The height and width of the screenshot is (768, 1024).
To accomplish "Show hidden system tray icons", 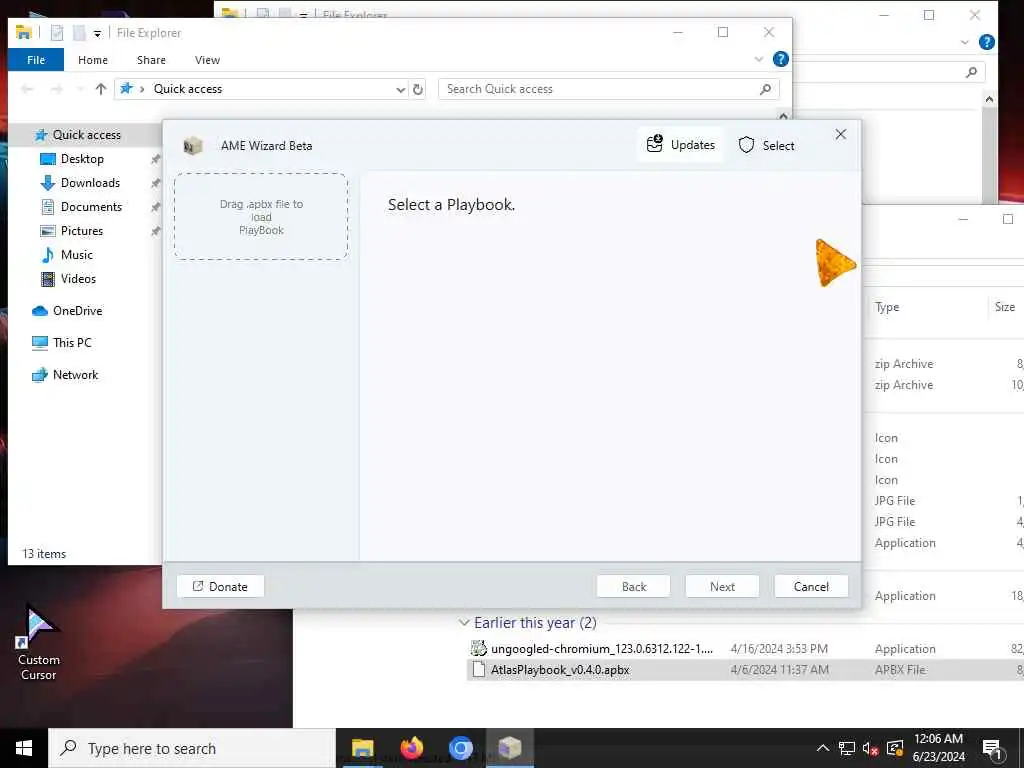I will [823, 748].
